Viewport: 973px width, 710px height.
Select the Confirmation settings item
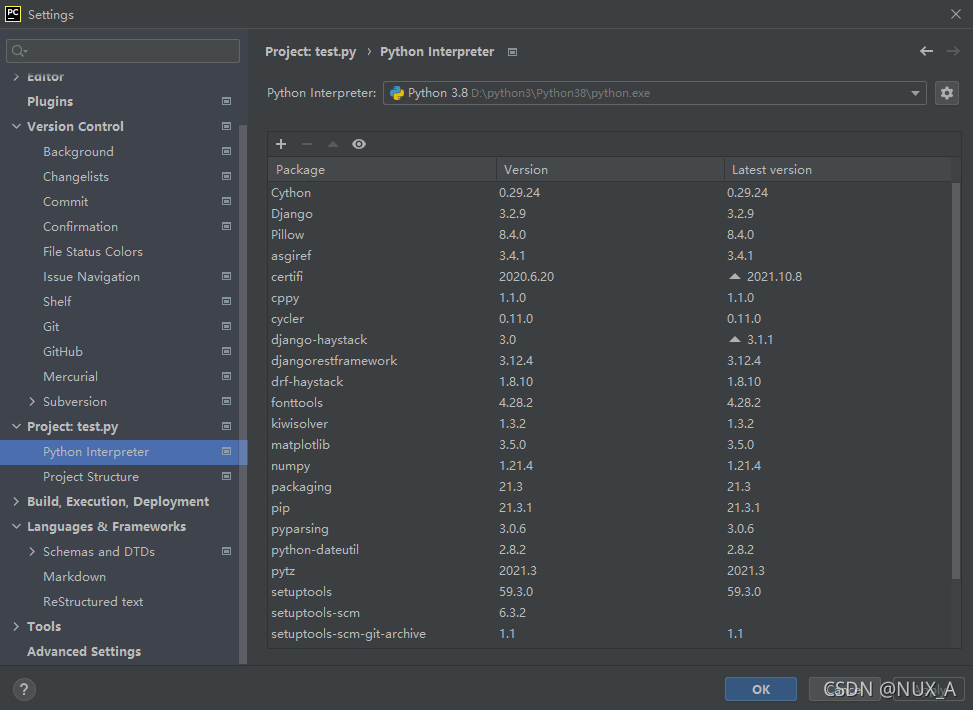pos(81,227)
